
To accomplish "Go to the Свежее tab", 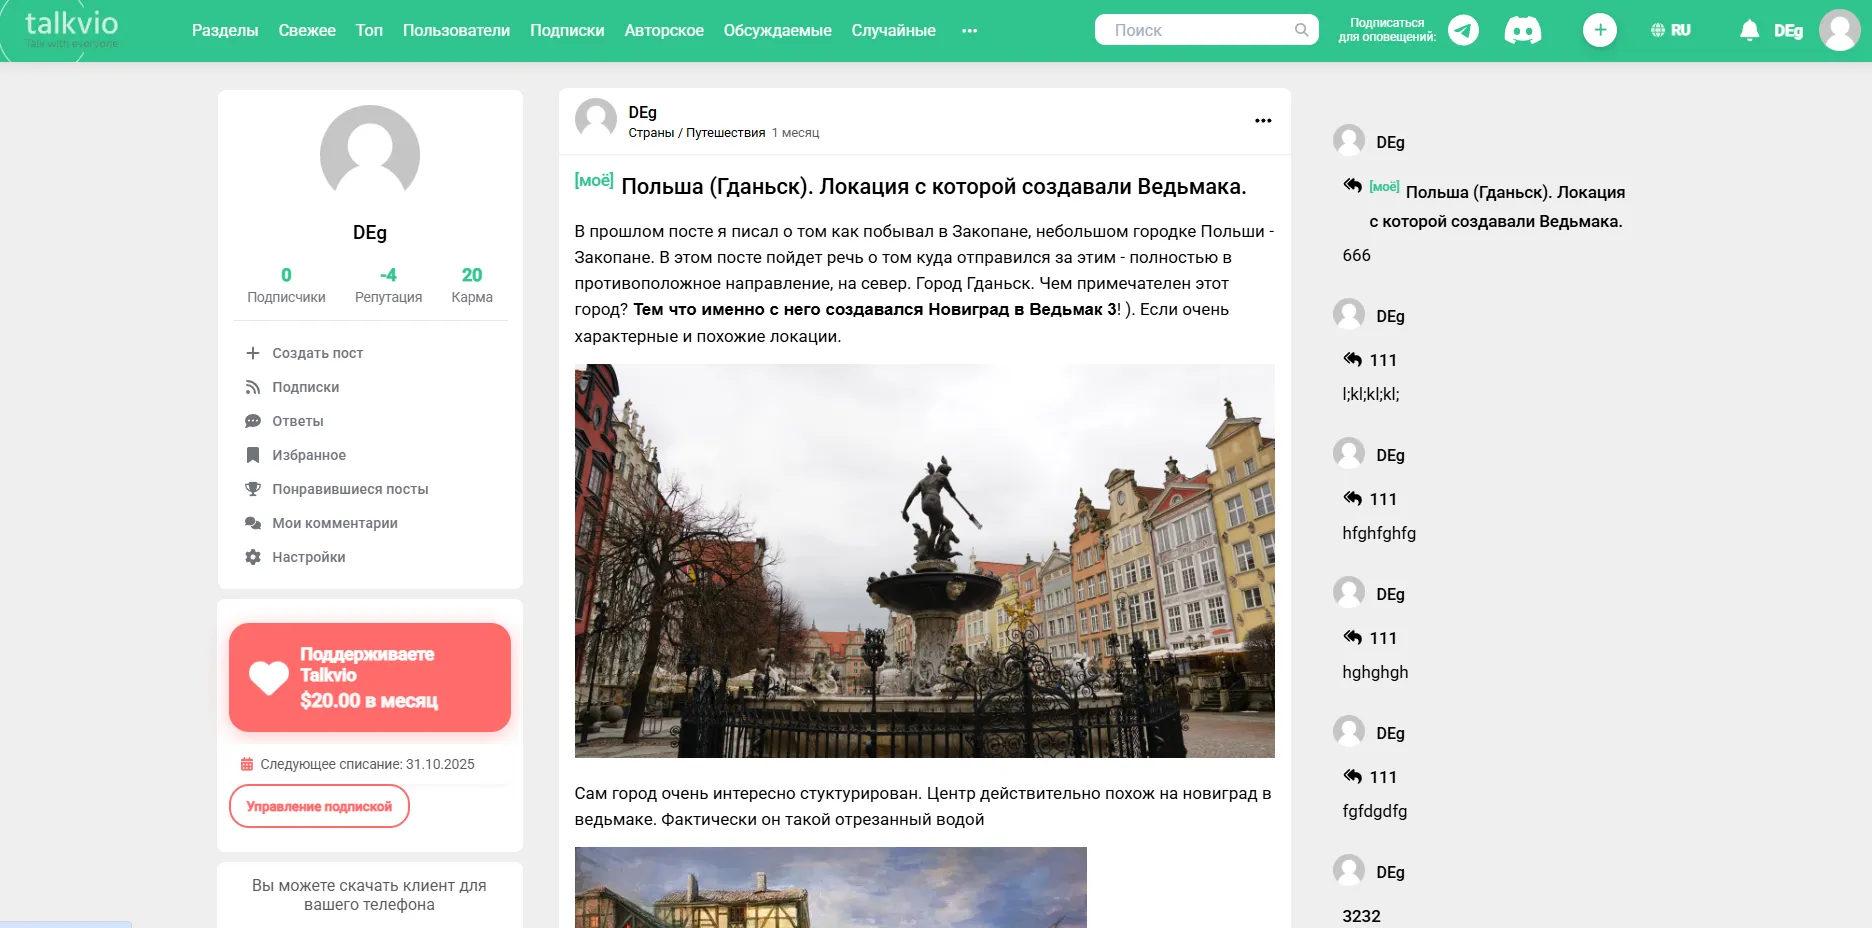I will click(x=307, y=30).
